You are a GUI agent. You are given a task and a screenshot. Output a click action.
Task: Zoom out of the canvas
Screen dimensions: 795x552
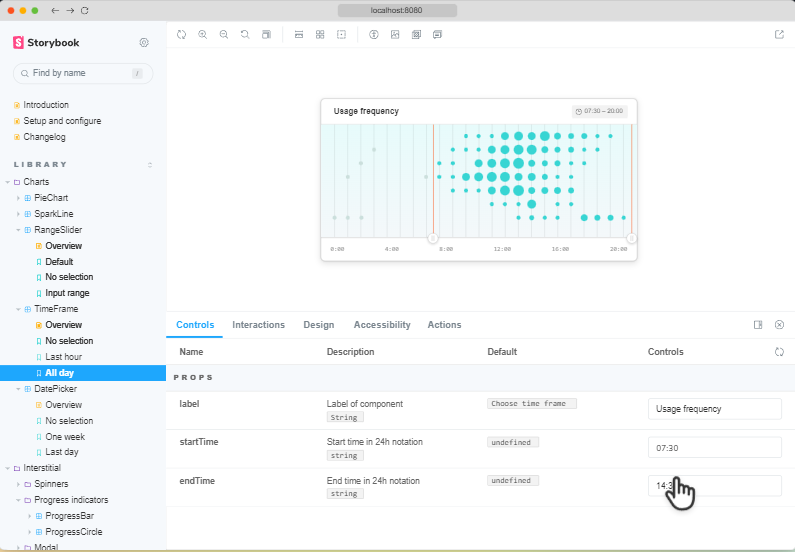point(224,34)
